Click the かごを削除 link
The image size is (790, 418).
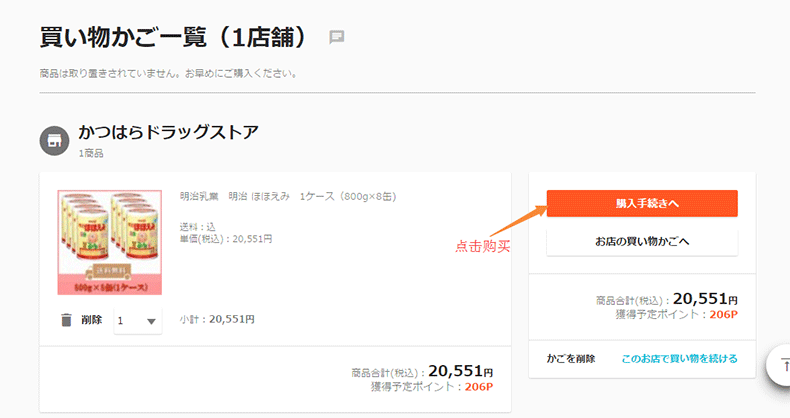tap(571, 358)
